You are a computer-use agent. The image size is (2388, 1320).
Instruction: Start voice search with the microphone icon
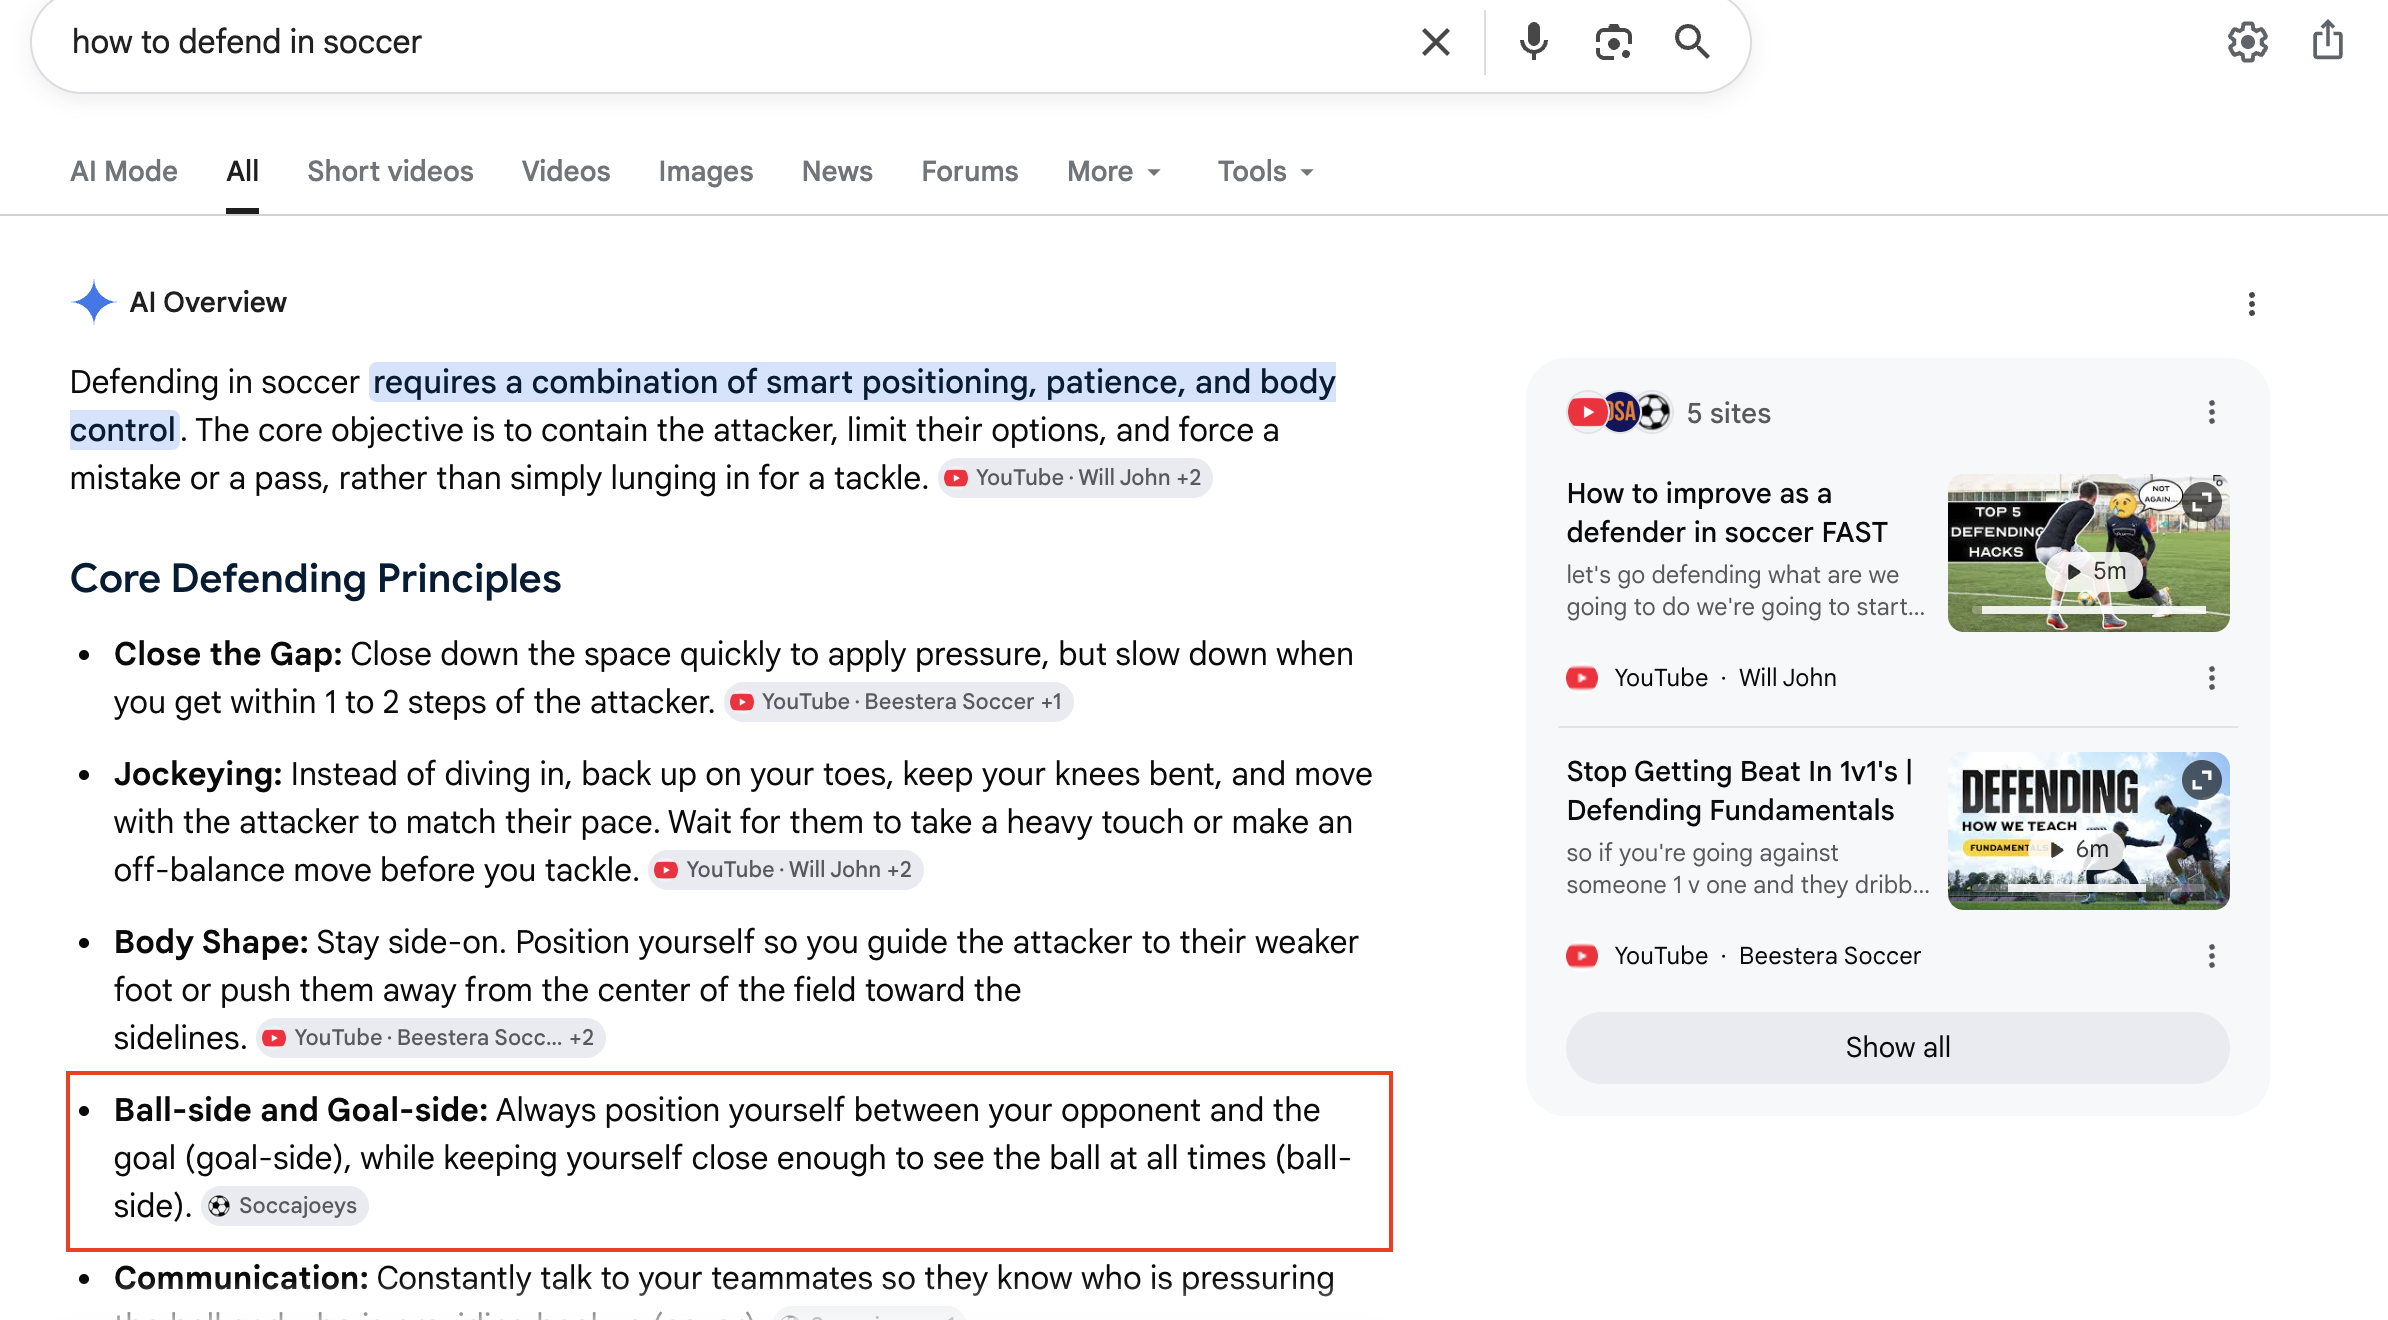click(x=1533, y=42)
